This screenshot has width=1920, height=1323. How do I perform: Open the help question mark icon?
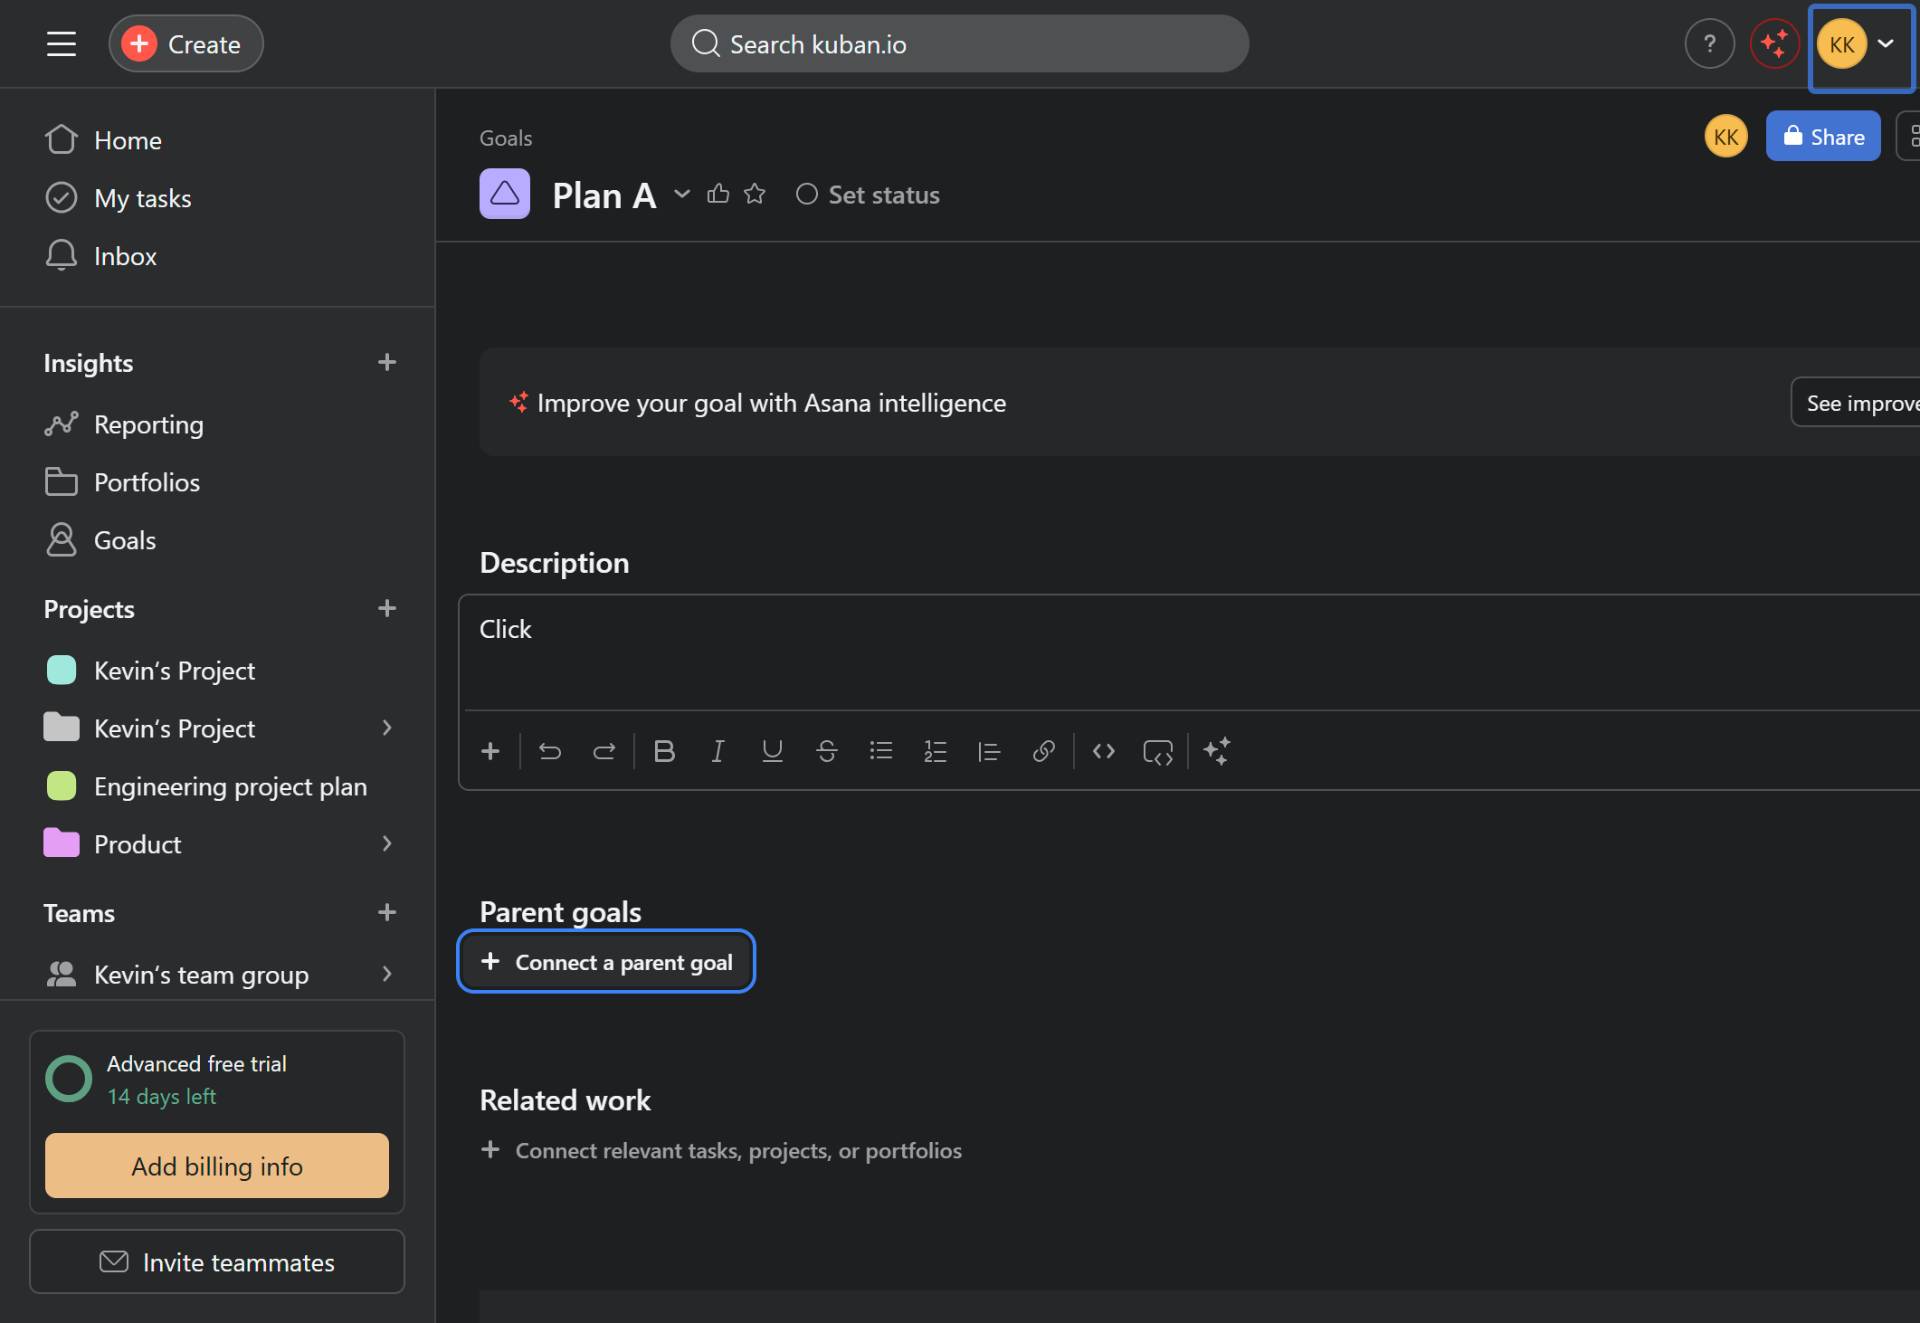pyautogui.click(x=1709, y=44)
